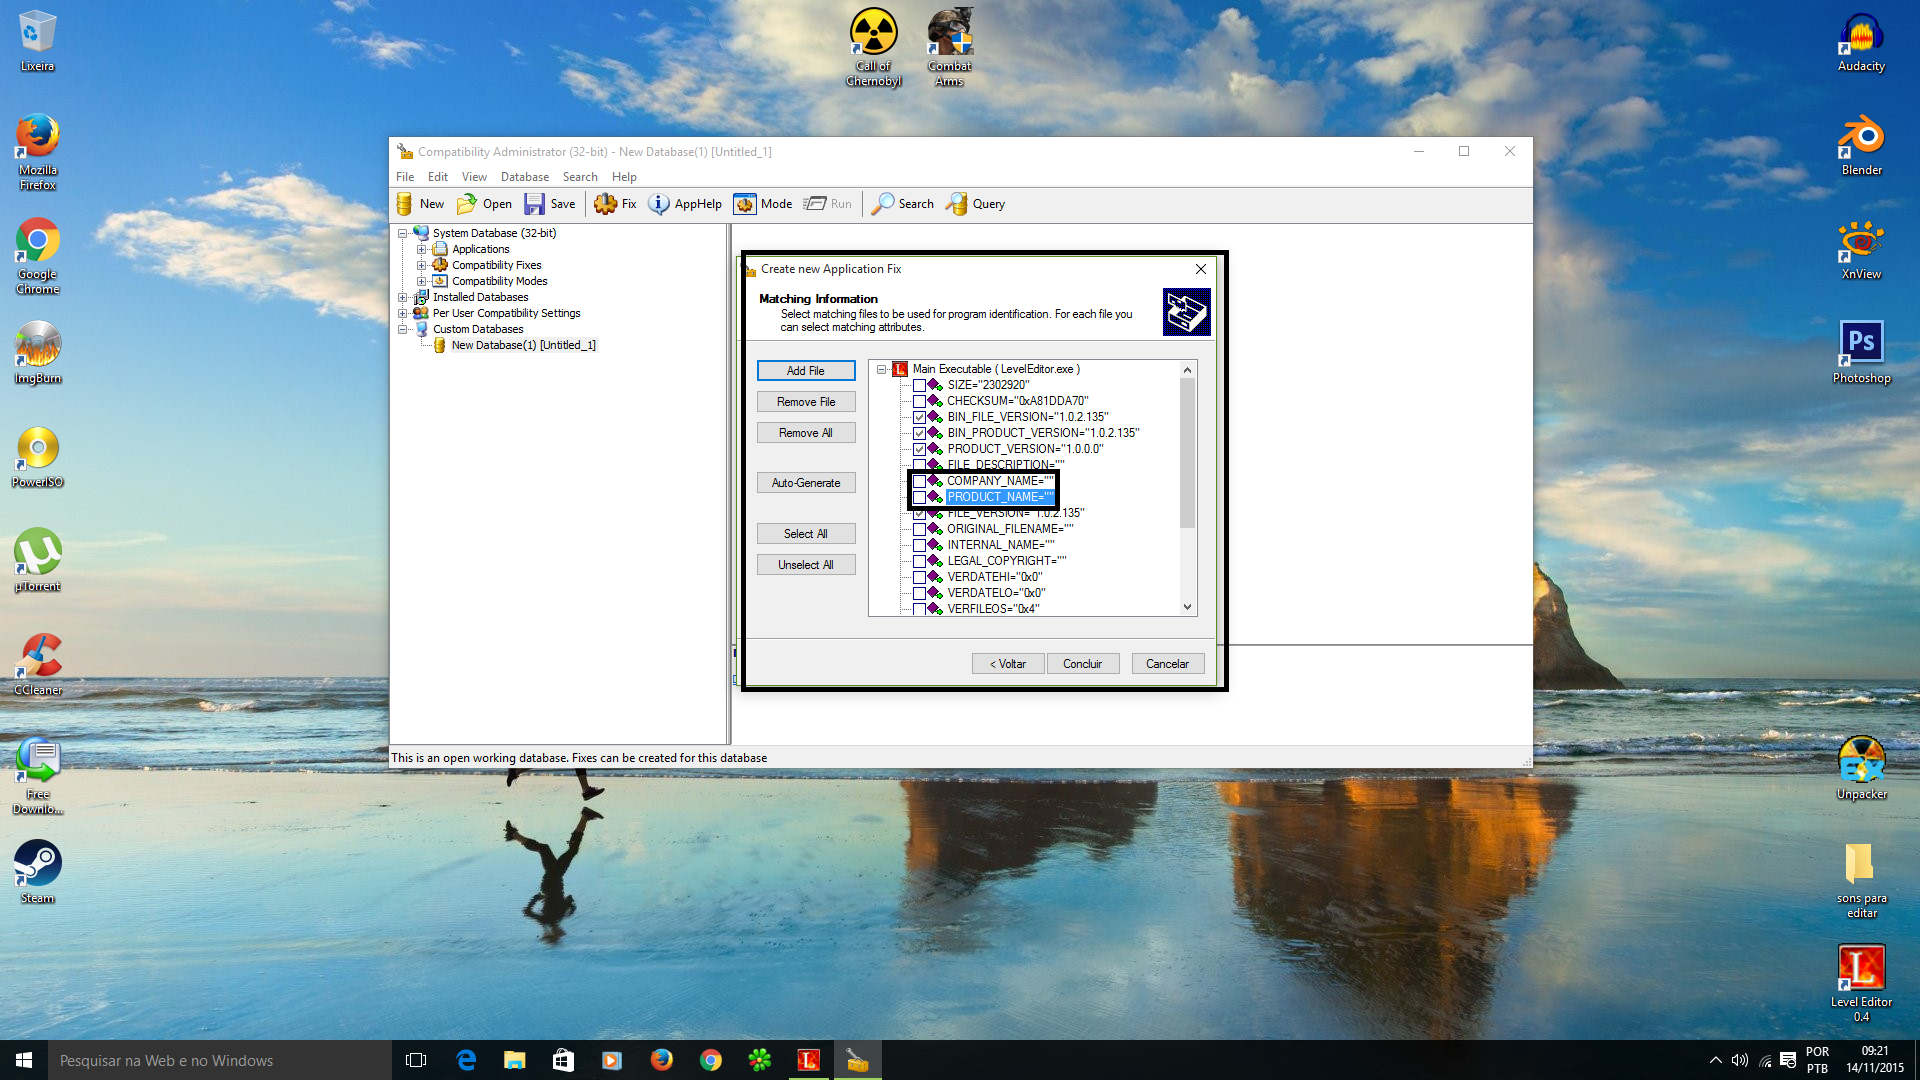Open File Explorer from the taskbar
Viewport: 1920px width, 1080px height.
pyautogui.click(x=514, y=1060)
